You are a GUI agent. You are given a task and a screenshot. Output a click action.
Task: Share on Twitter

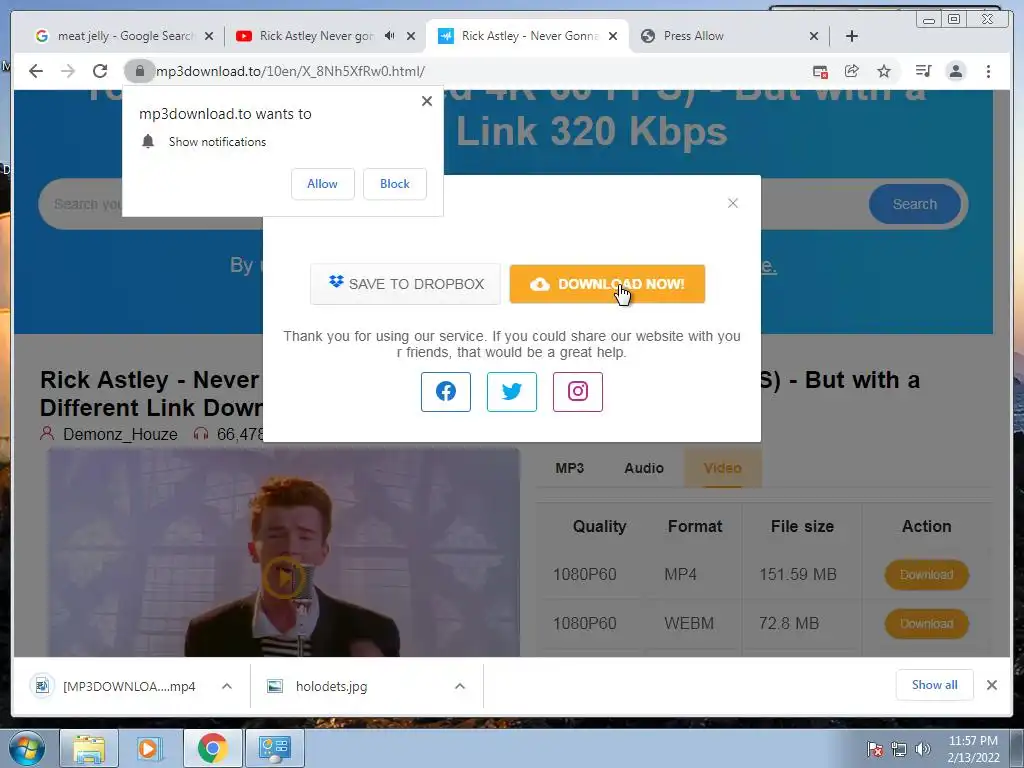[x=511, y=392]
